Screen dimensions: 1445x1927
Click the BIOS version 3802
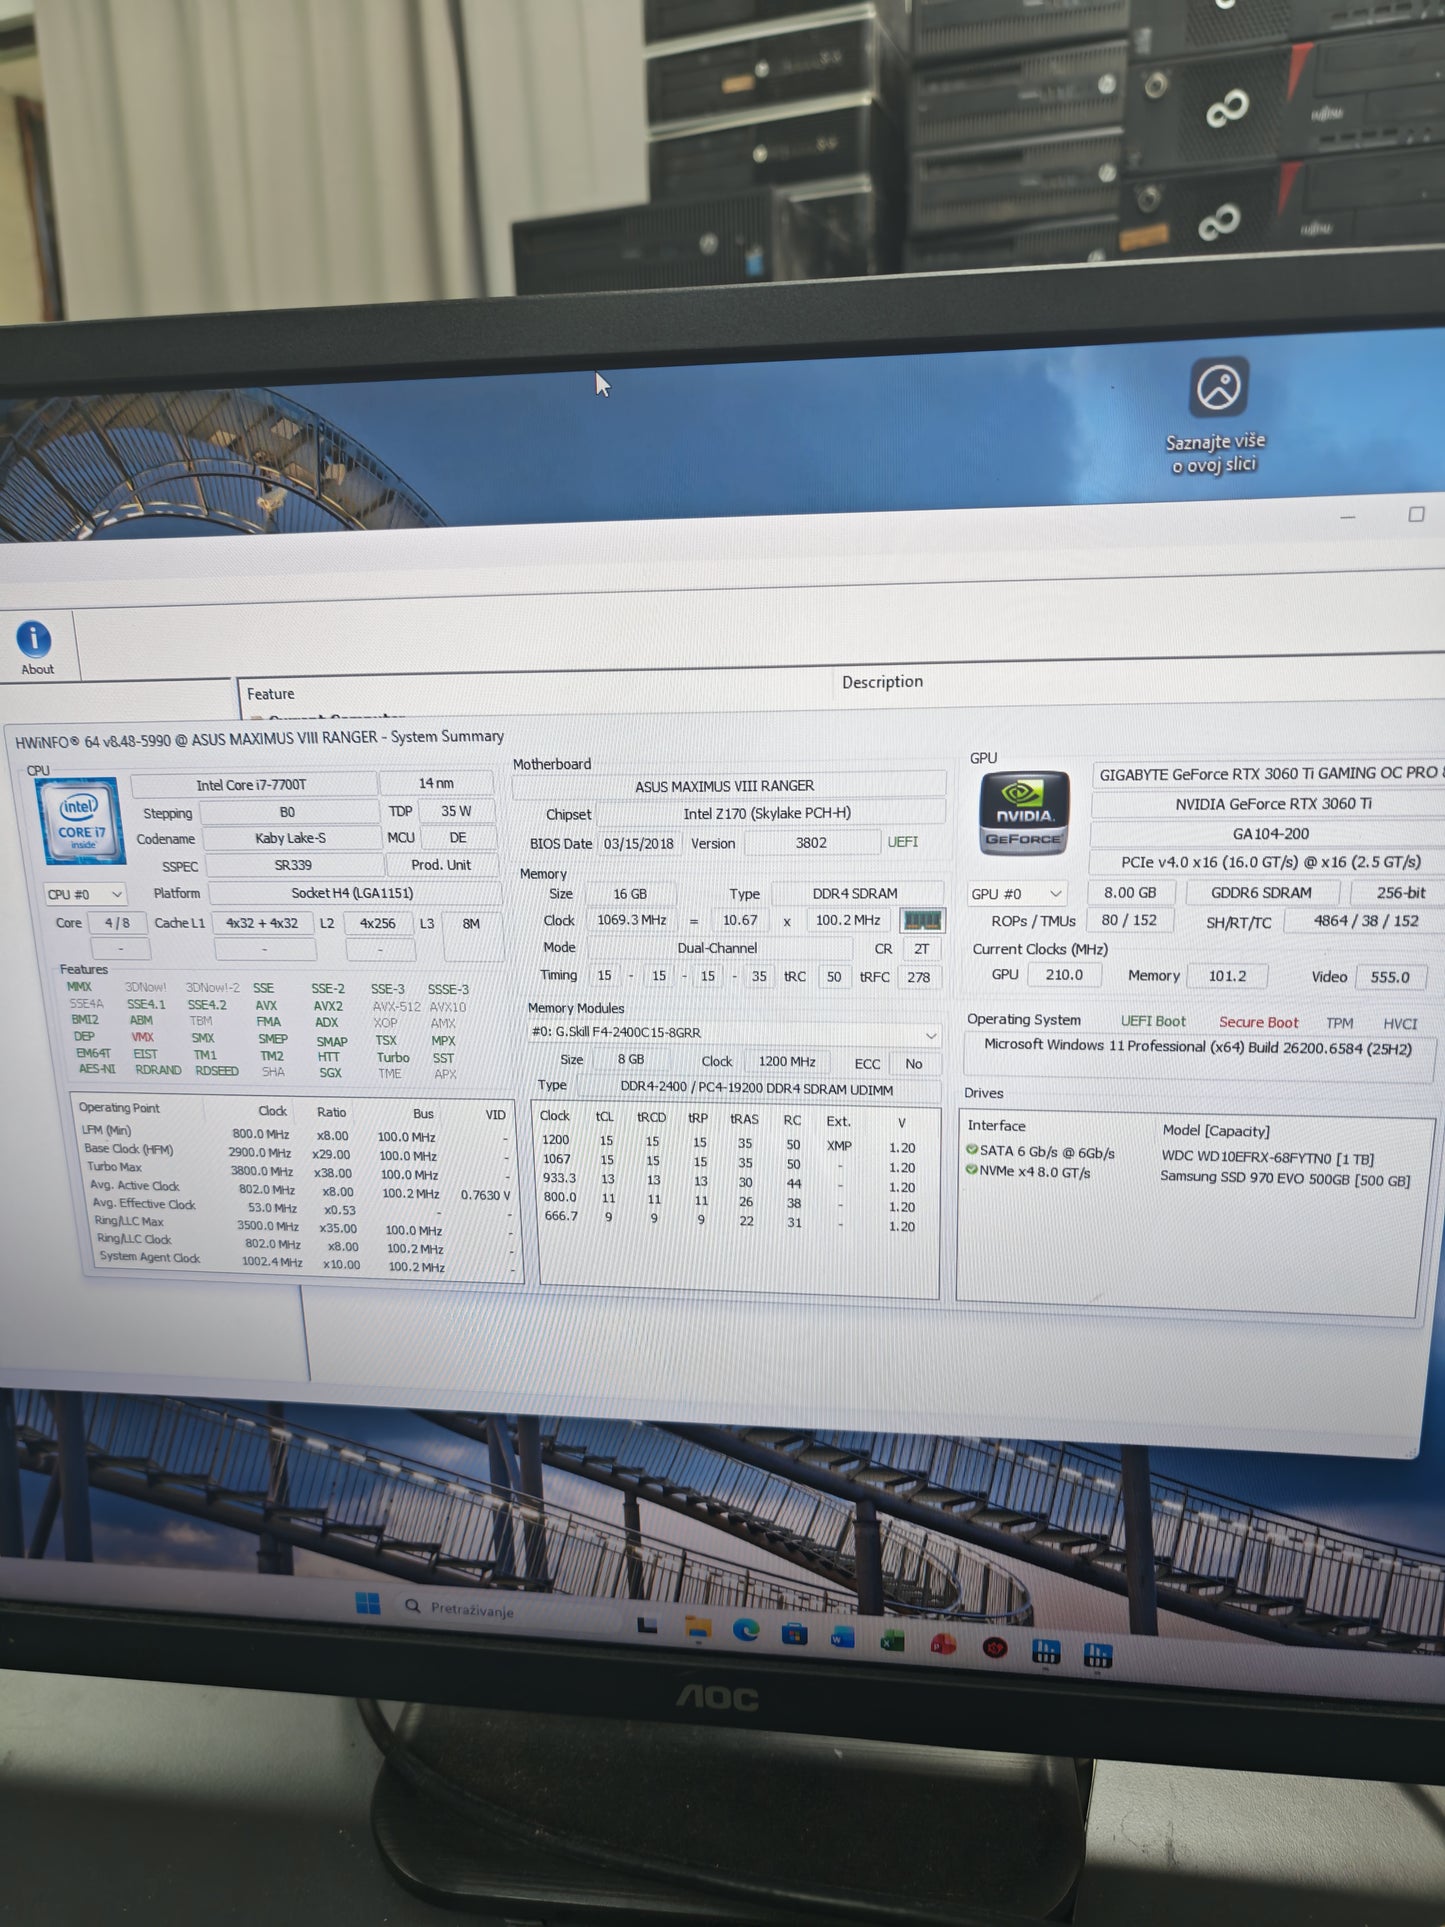811,842
